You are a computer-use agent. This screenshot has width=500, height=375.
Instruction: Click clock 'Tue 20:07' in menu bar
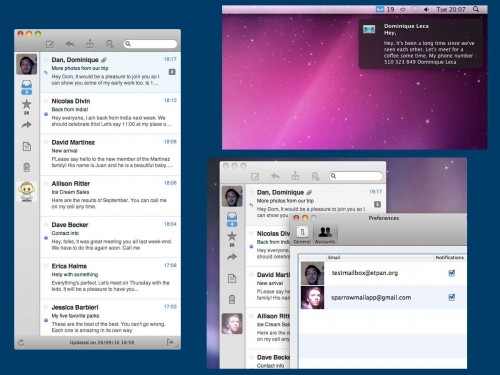pyautogui.click(x=451, y=9)
